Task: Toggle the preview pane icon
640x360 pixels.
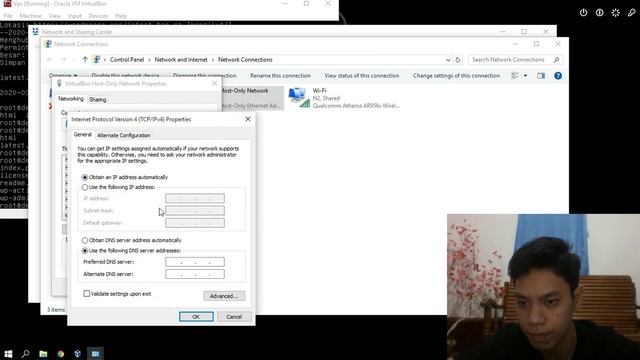Action: pyautogui.click(x=541, y=76)
